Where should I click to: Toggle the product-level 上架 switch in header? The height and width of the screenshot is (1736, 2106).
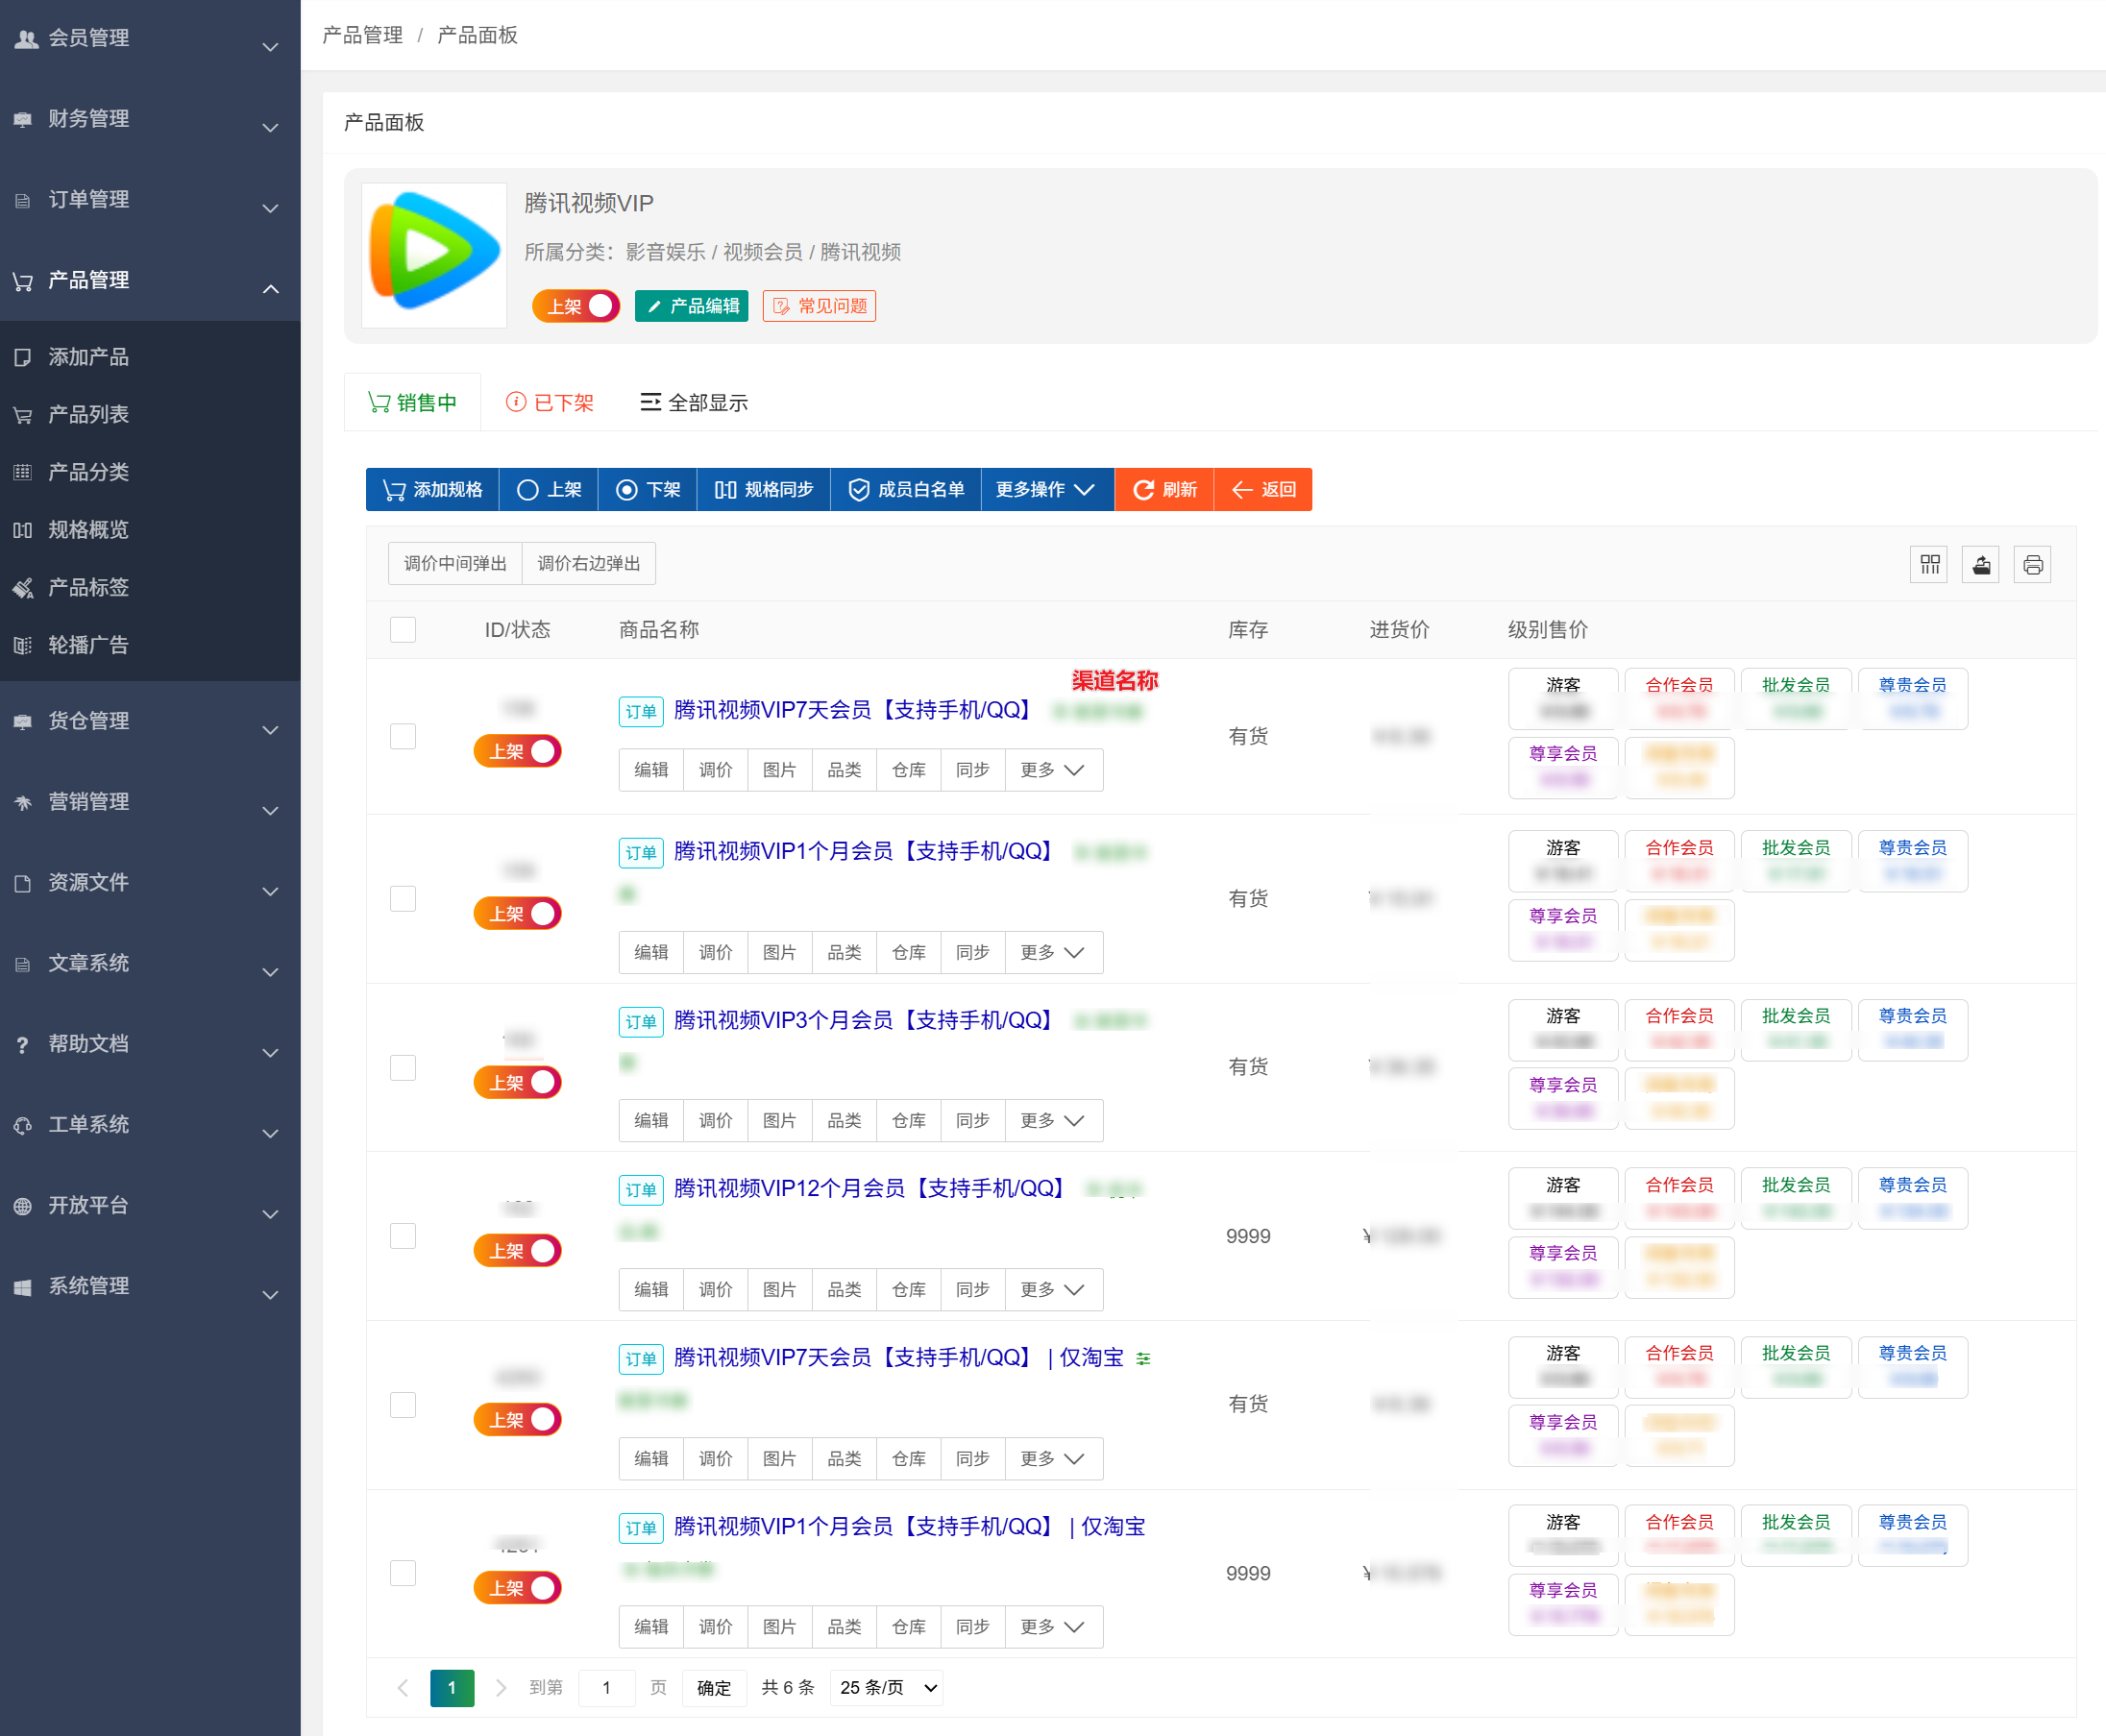[576, 306]
